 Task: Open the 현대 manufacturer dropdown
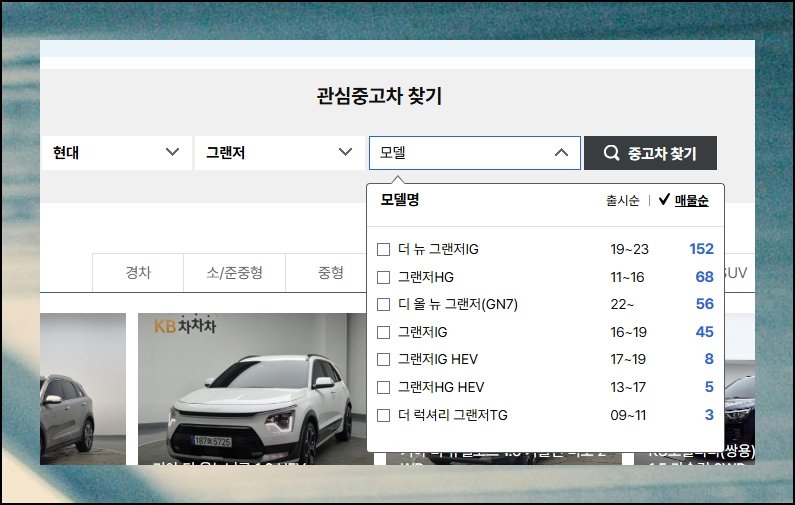coord(116,153)
